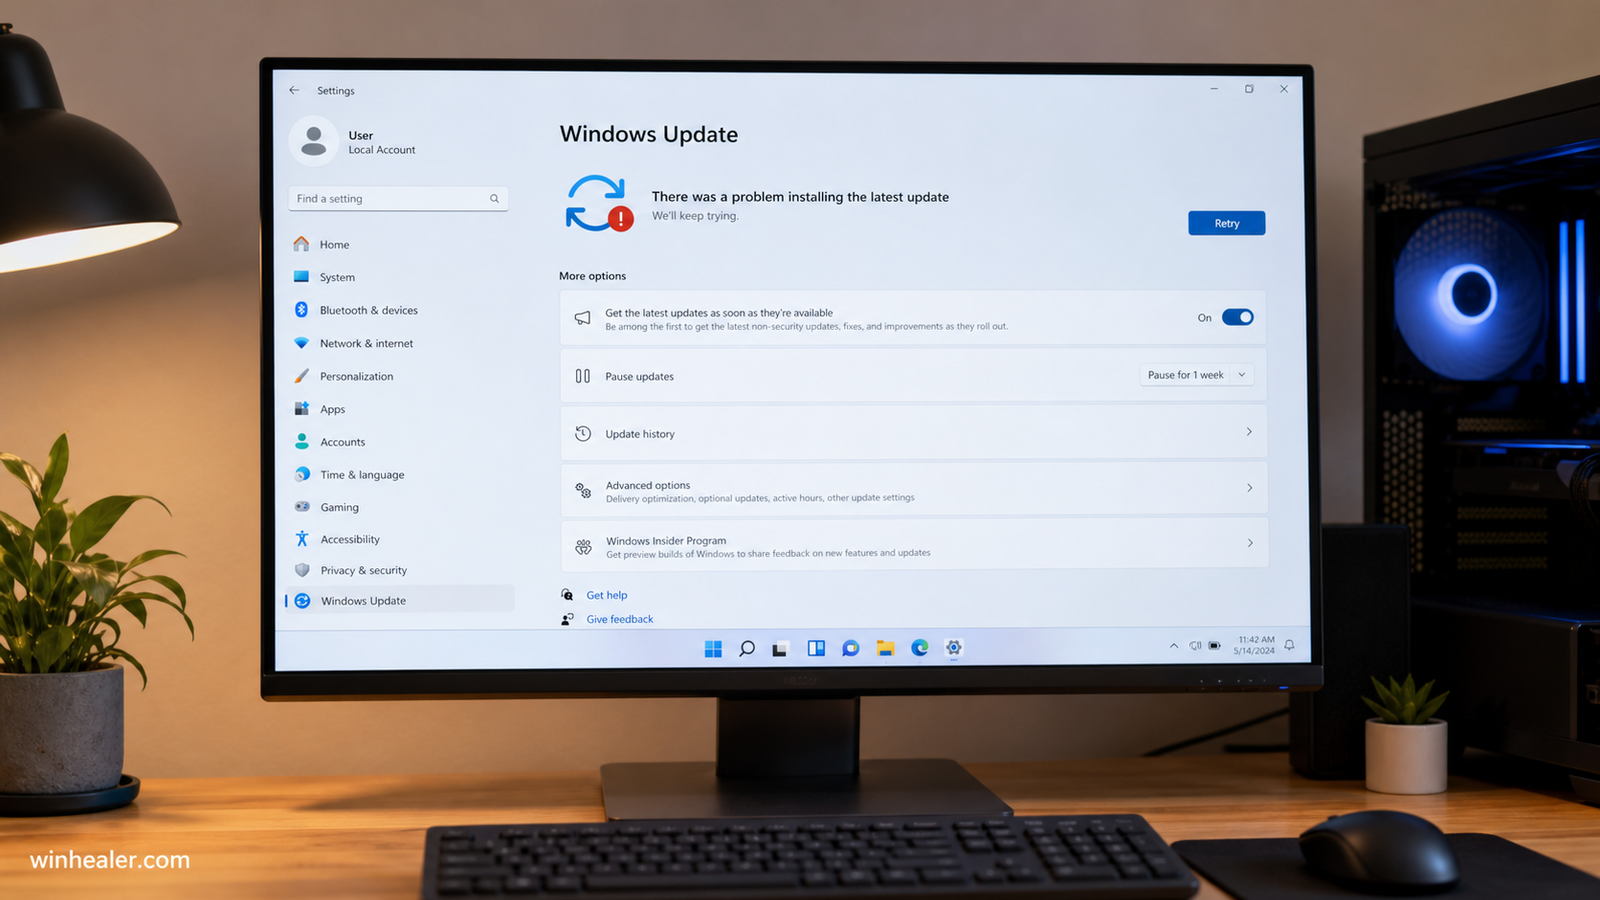
Task: Click the 'Windows Update' page title
Action: coord(649,134)
